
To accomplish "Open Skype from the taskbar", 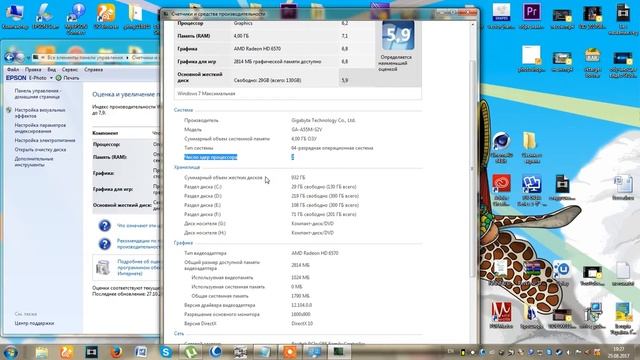I will point(166,351).
